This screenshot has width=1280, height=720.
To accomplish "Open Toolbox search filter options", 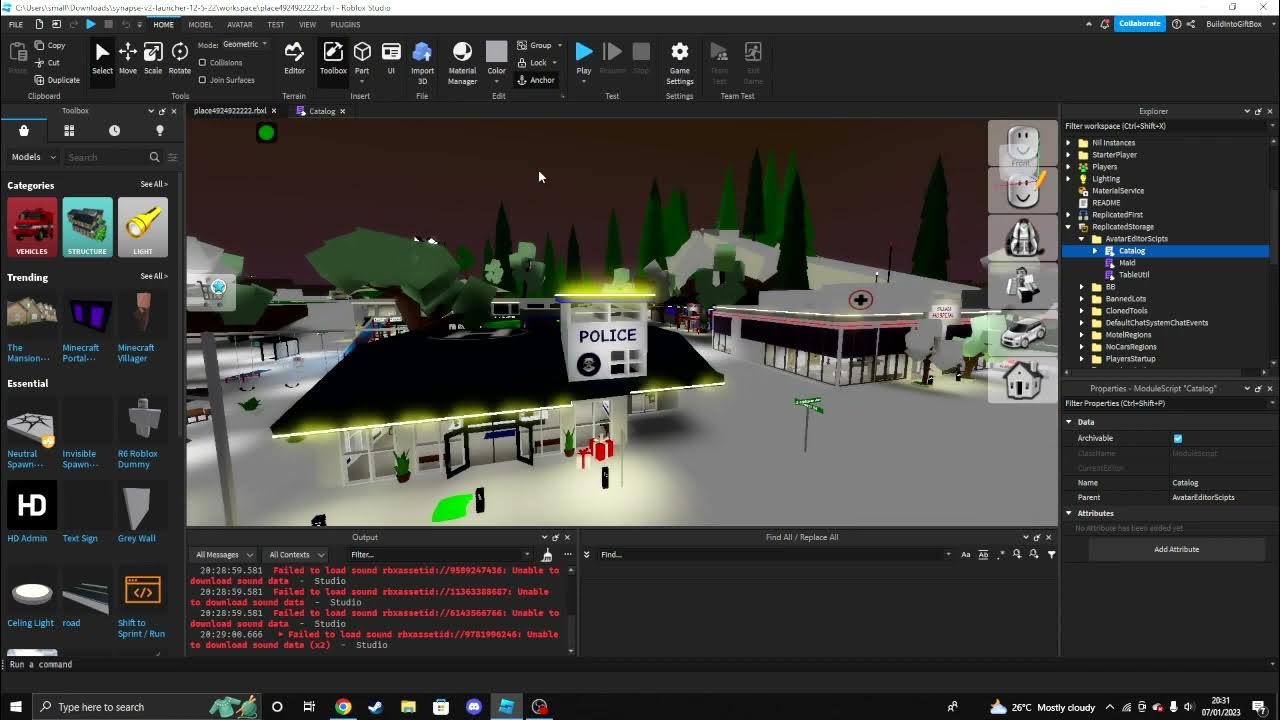I will pos(172,157).
